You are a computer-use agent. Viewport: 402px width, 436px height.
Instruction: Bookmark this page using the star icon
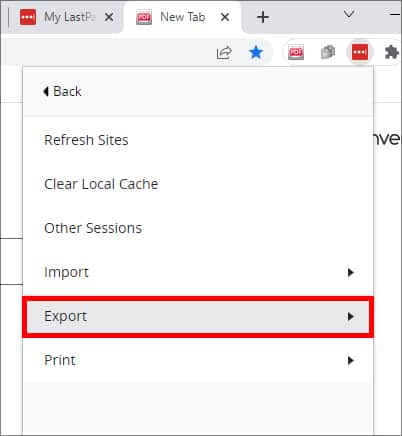(256, 52)
